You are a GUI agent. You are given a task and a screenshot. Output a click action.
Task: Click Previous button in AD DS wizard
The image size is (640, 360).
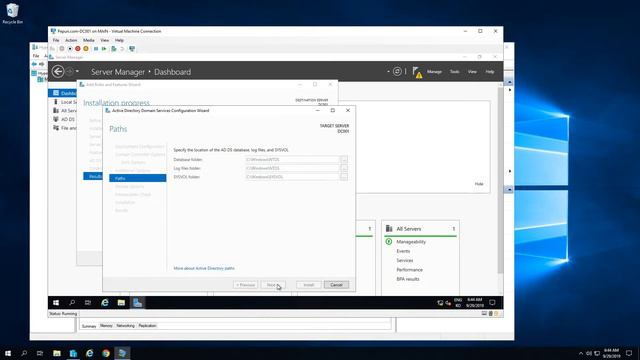[x=246, y=284]
